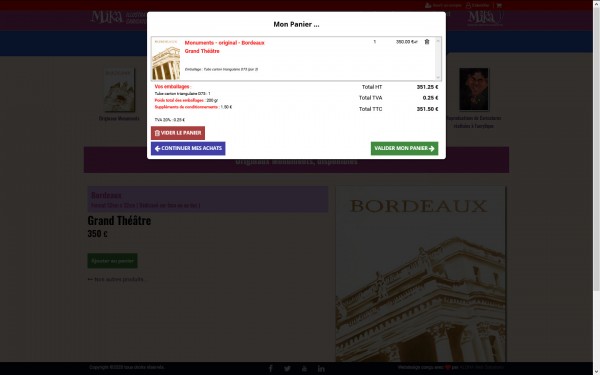
Task: Continue shopping with Continuer mes achats
Action: pyautogui.click(x=188, y=148)
